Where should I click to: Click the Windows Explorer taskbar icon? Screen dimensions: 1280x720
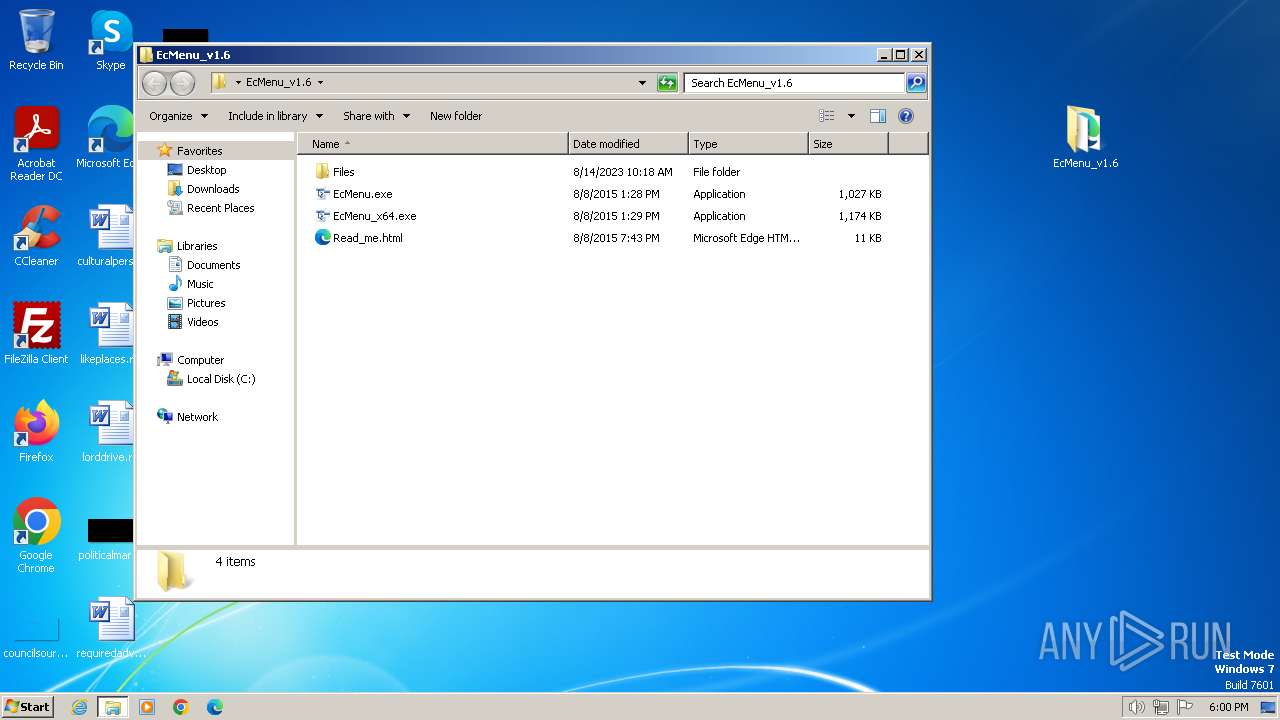[x=113, y=707]
